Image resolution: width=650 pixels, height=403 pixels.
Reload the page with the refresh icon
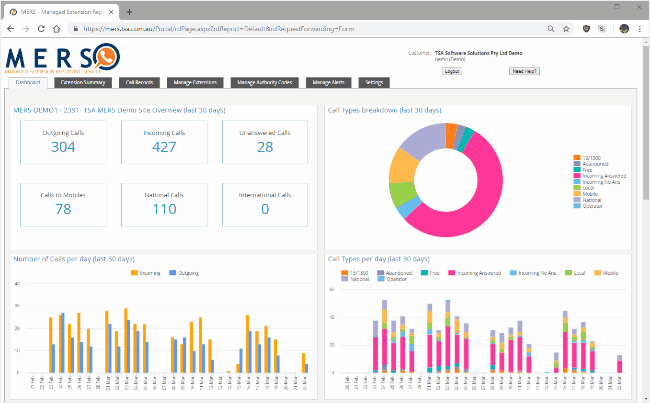(41, 29)
